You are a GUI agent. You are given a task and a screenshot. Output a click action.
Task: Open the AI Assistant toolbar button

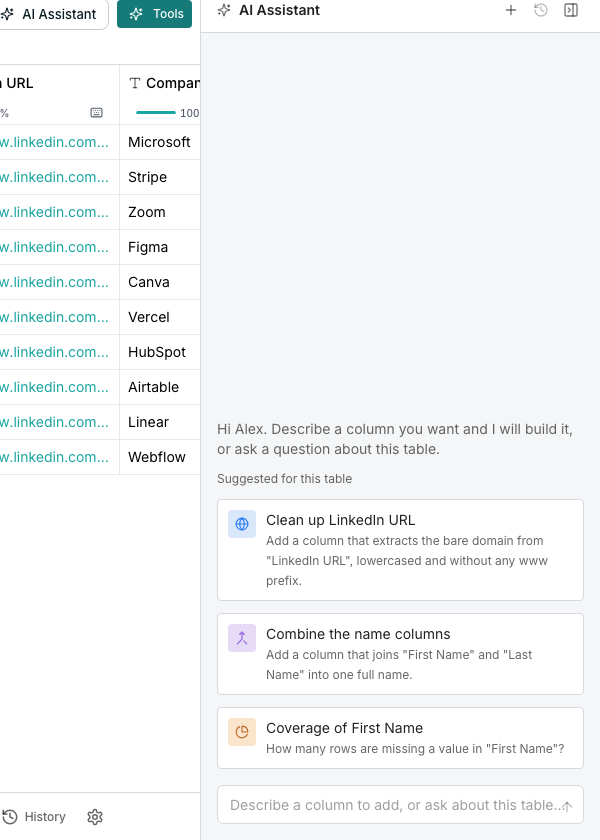click(54, 14)
